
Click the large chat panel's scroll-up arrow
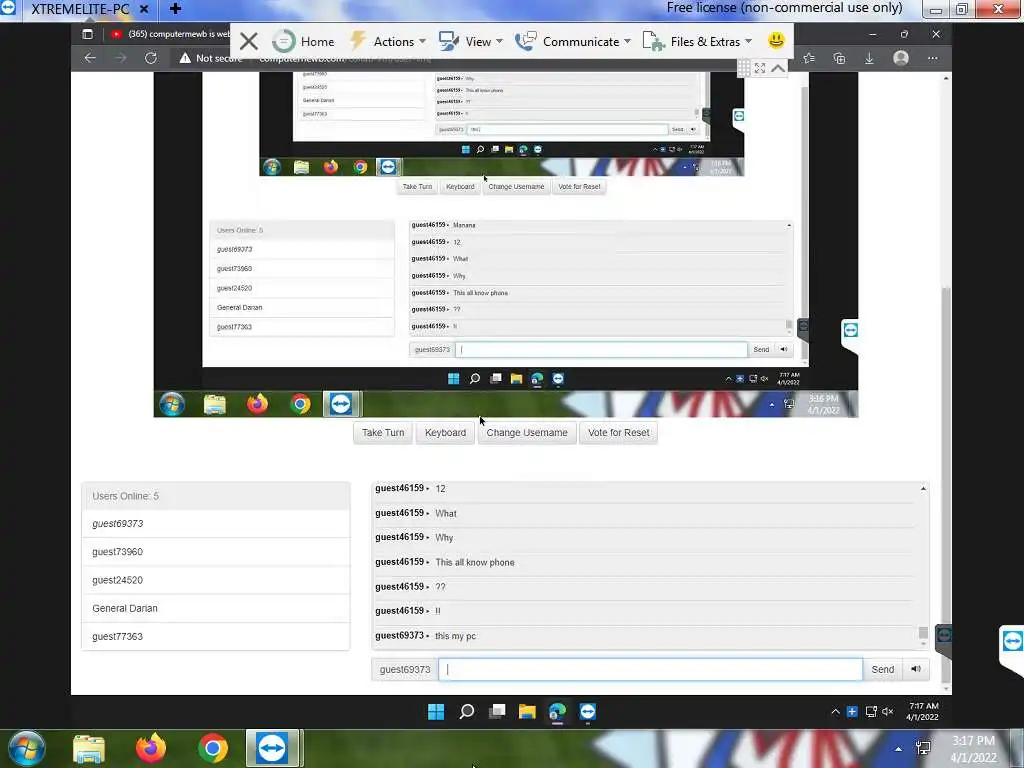(x=923, y=488)
